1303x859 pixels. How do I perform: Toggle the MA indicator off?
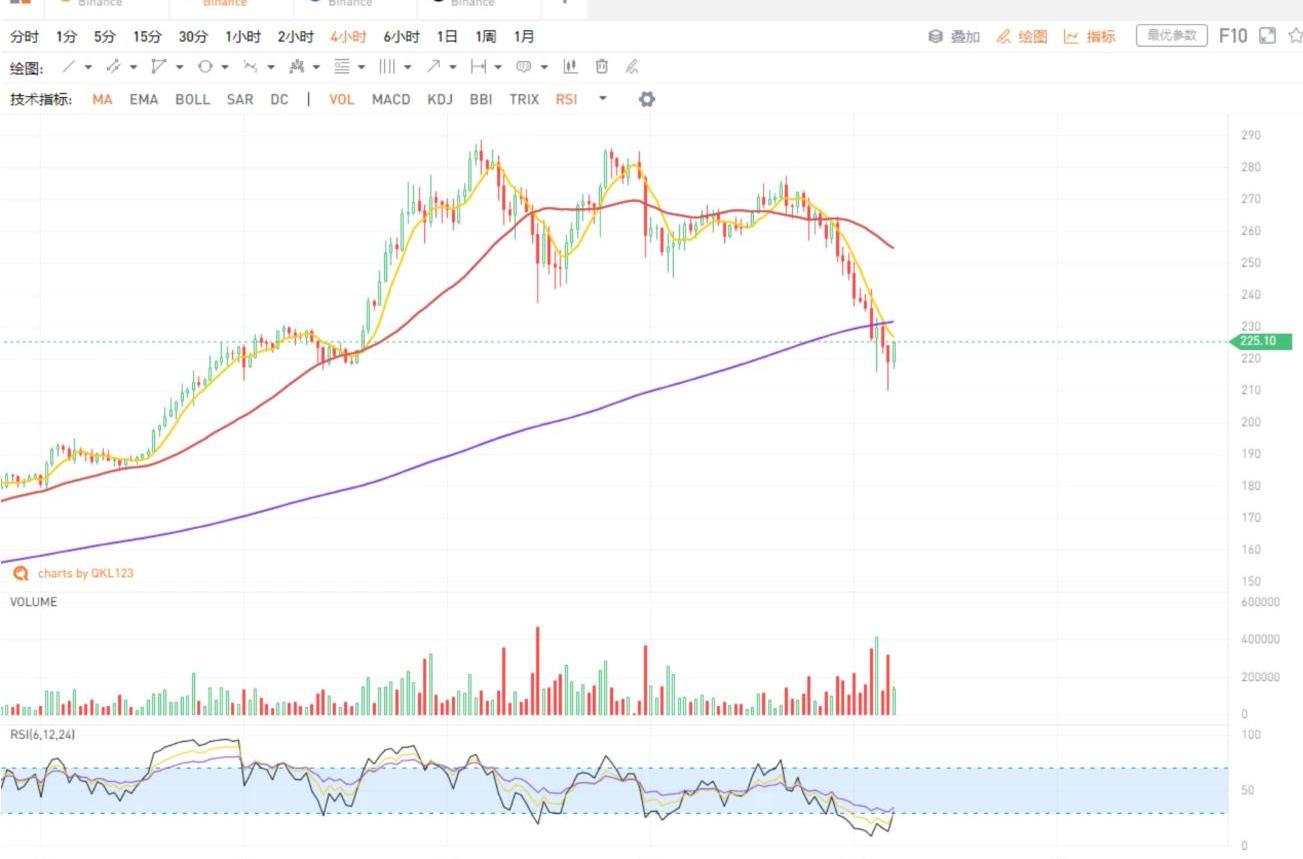[102, 99]
